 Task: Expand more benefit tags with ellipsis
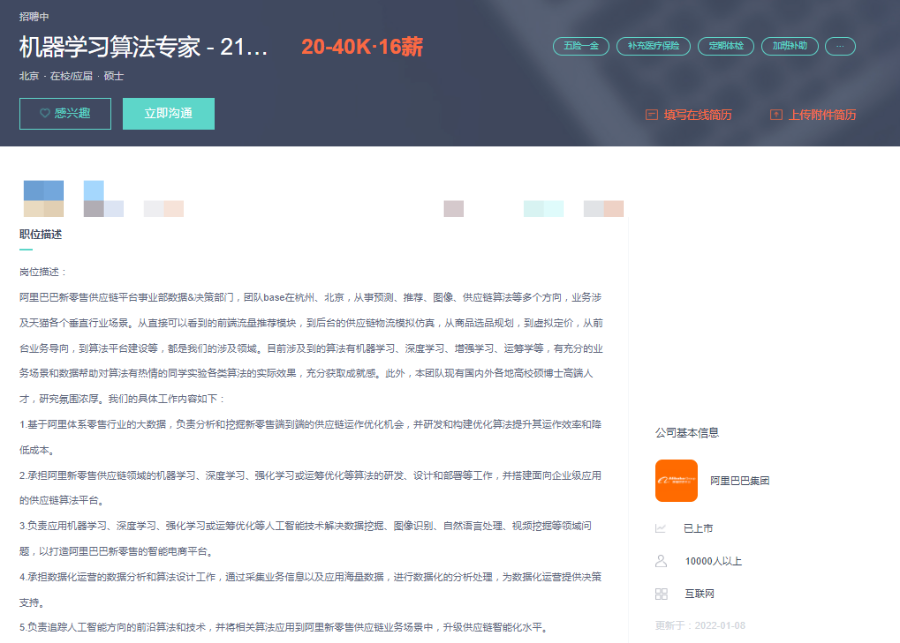(840, 46)
